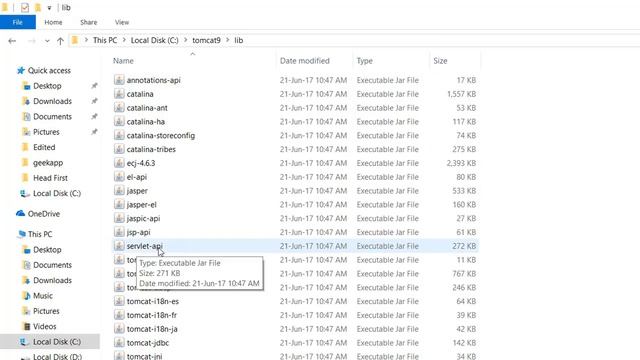Select This PC in navigation pane

click(40, 234)
